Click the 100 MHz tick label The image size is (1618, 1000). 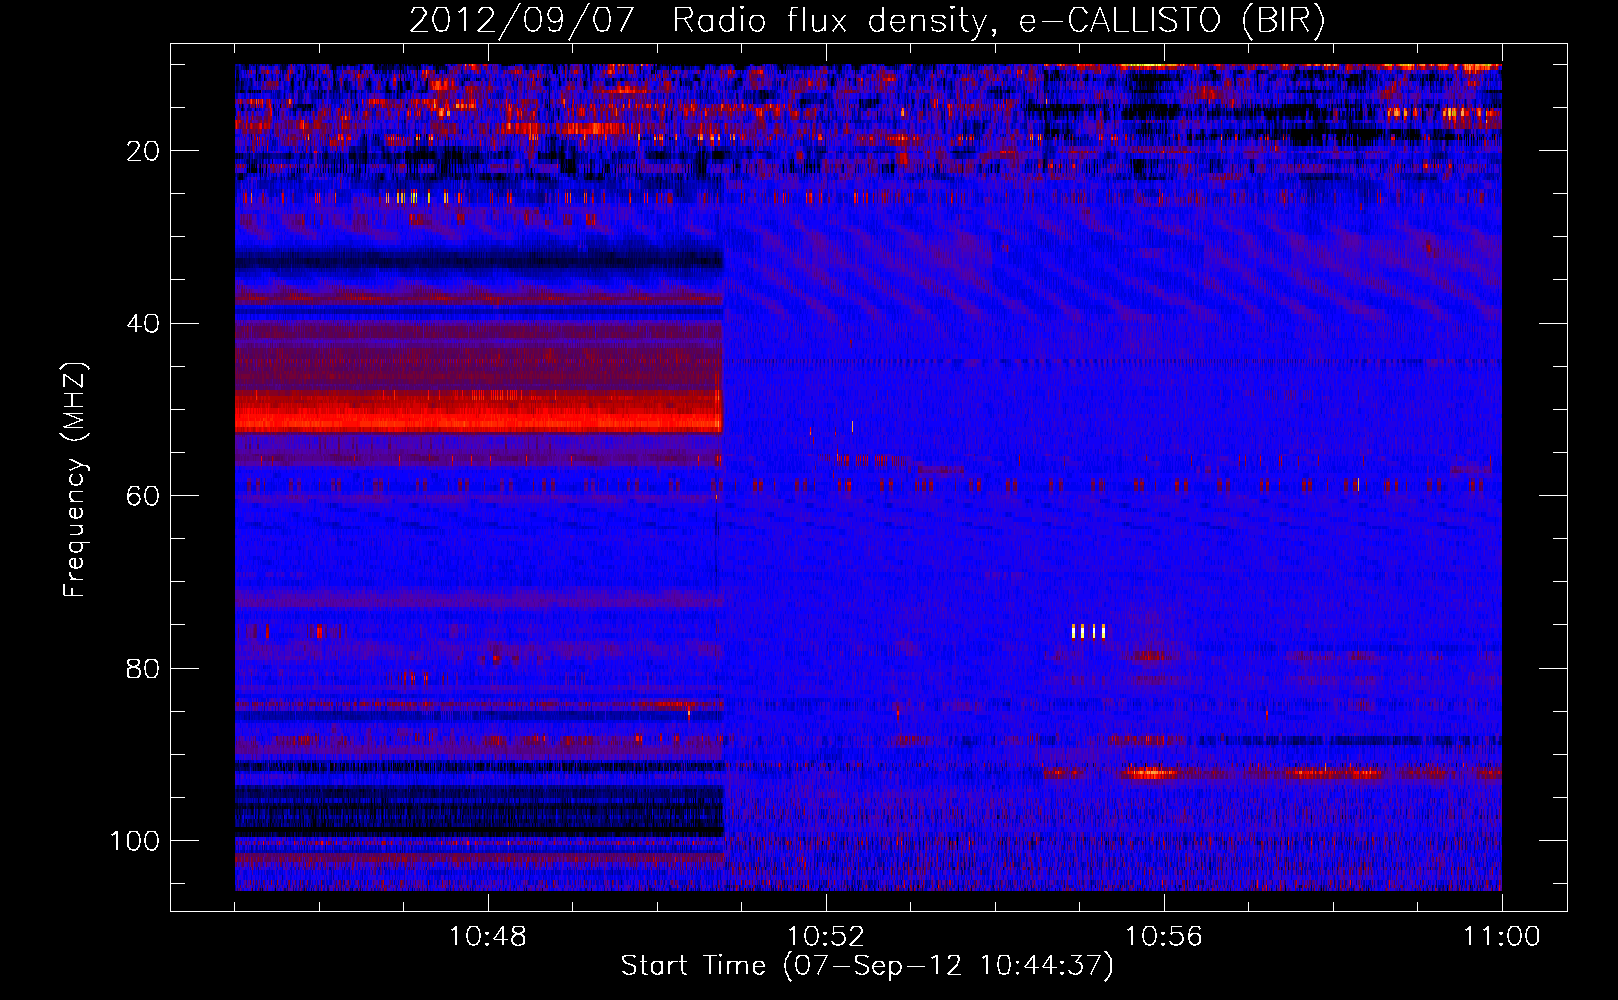tap(135, 841)
